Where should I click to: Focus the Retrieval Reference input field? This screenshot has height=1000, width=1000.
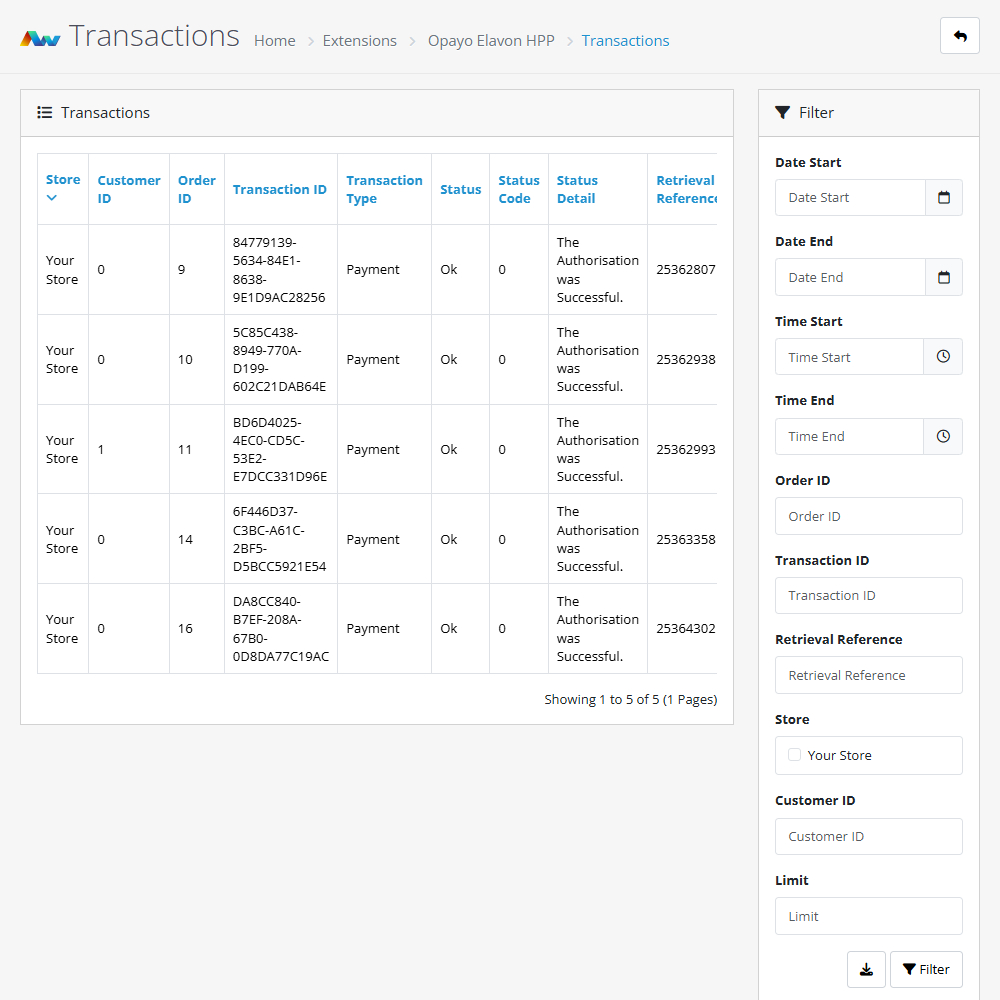pyautogui.click(x=868, y=675)
